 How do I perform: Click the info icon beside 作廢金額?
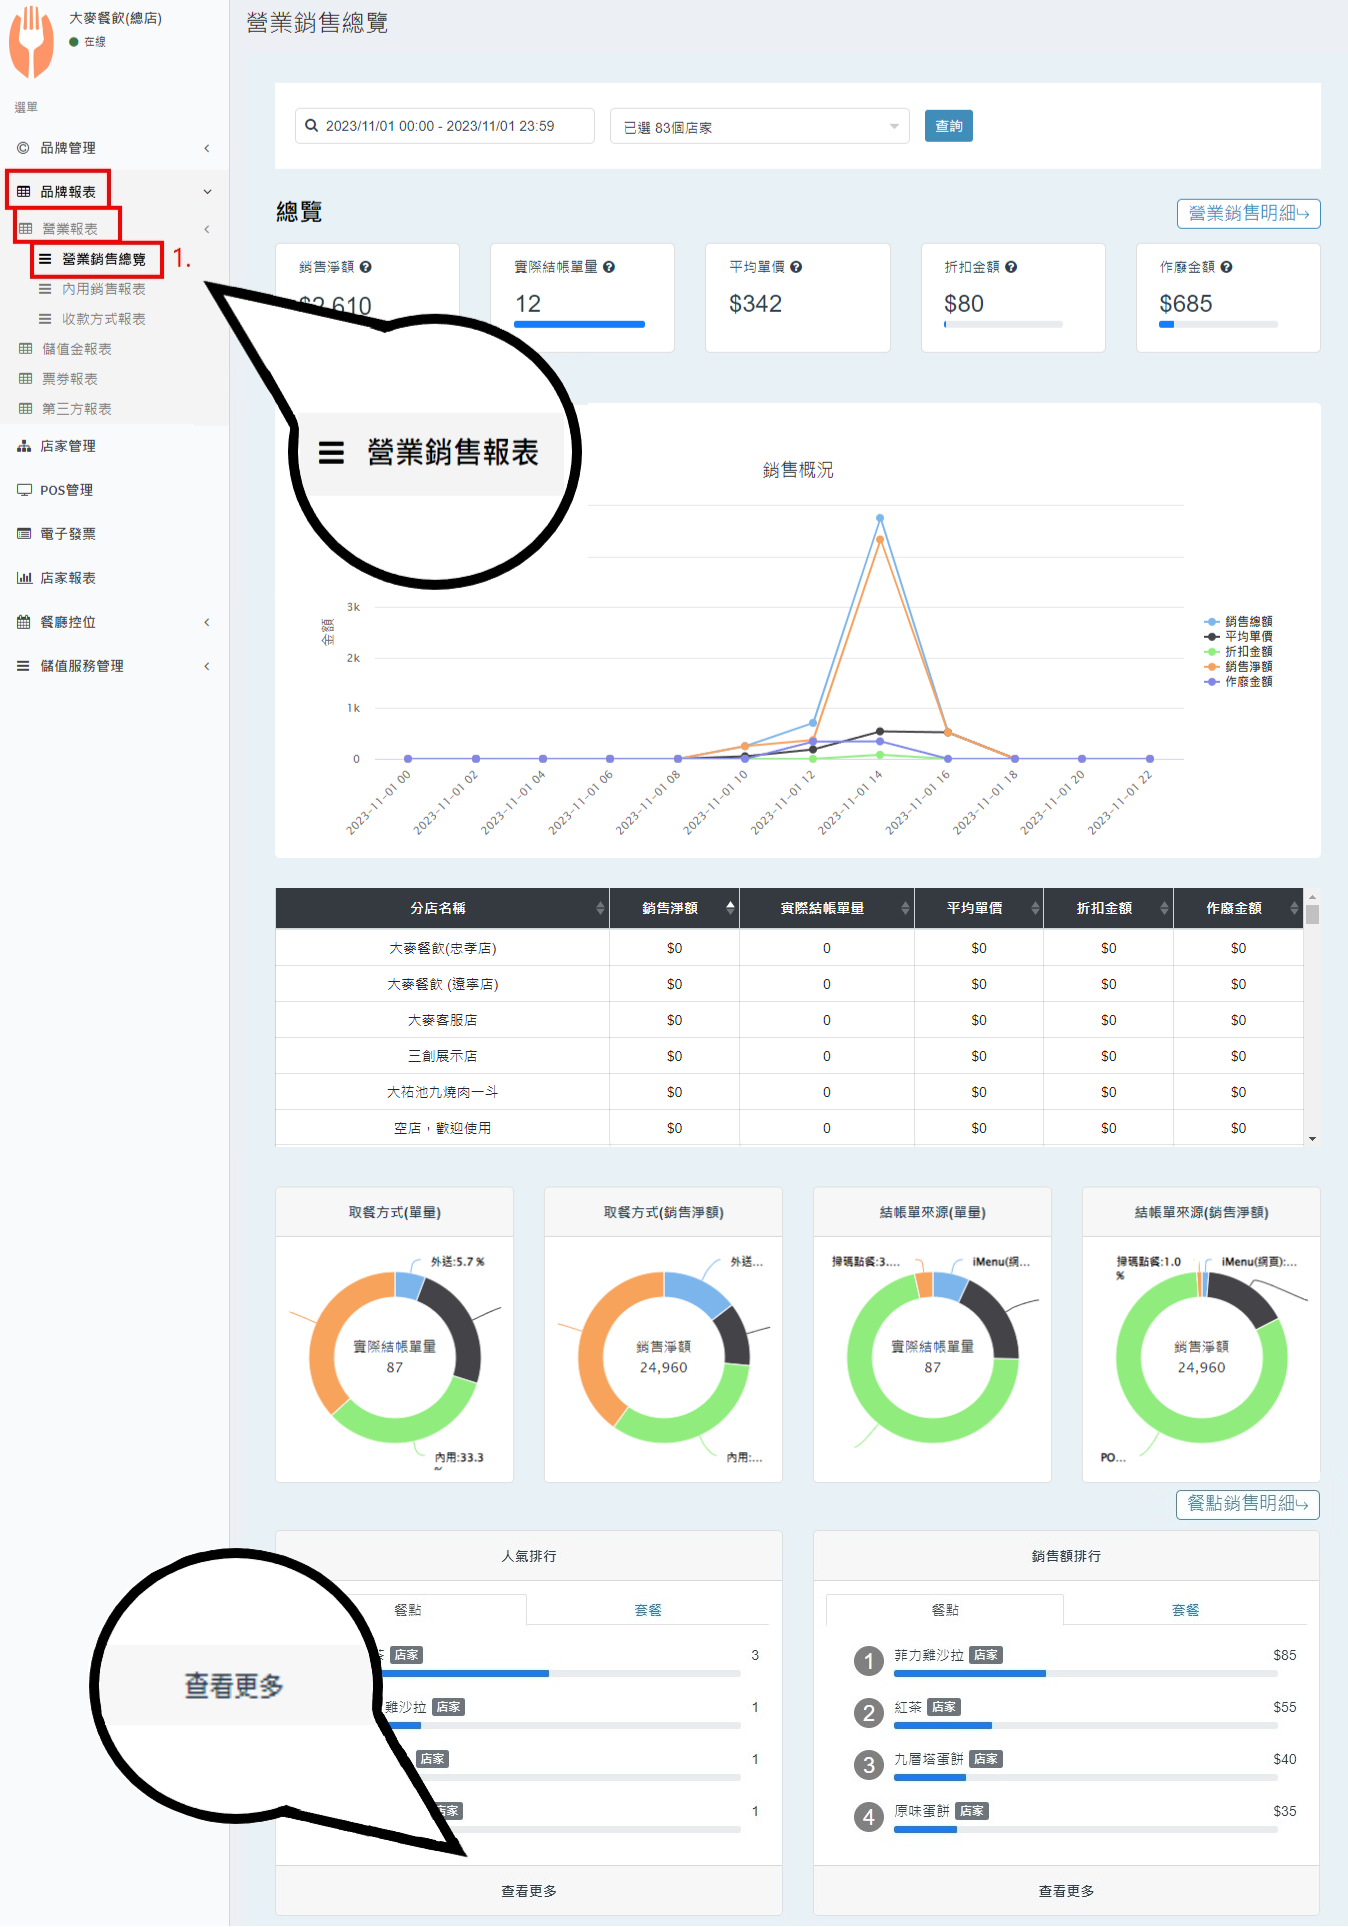pos(1226,267)
